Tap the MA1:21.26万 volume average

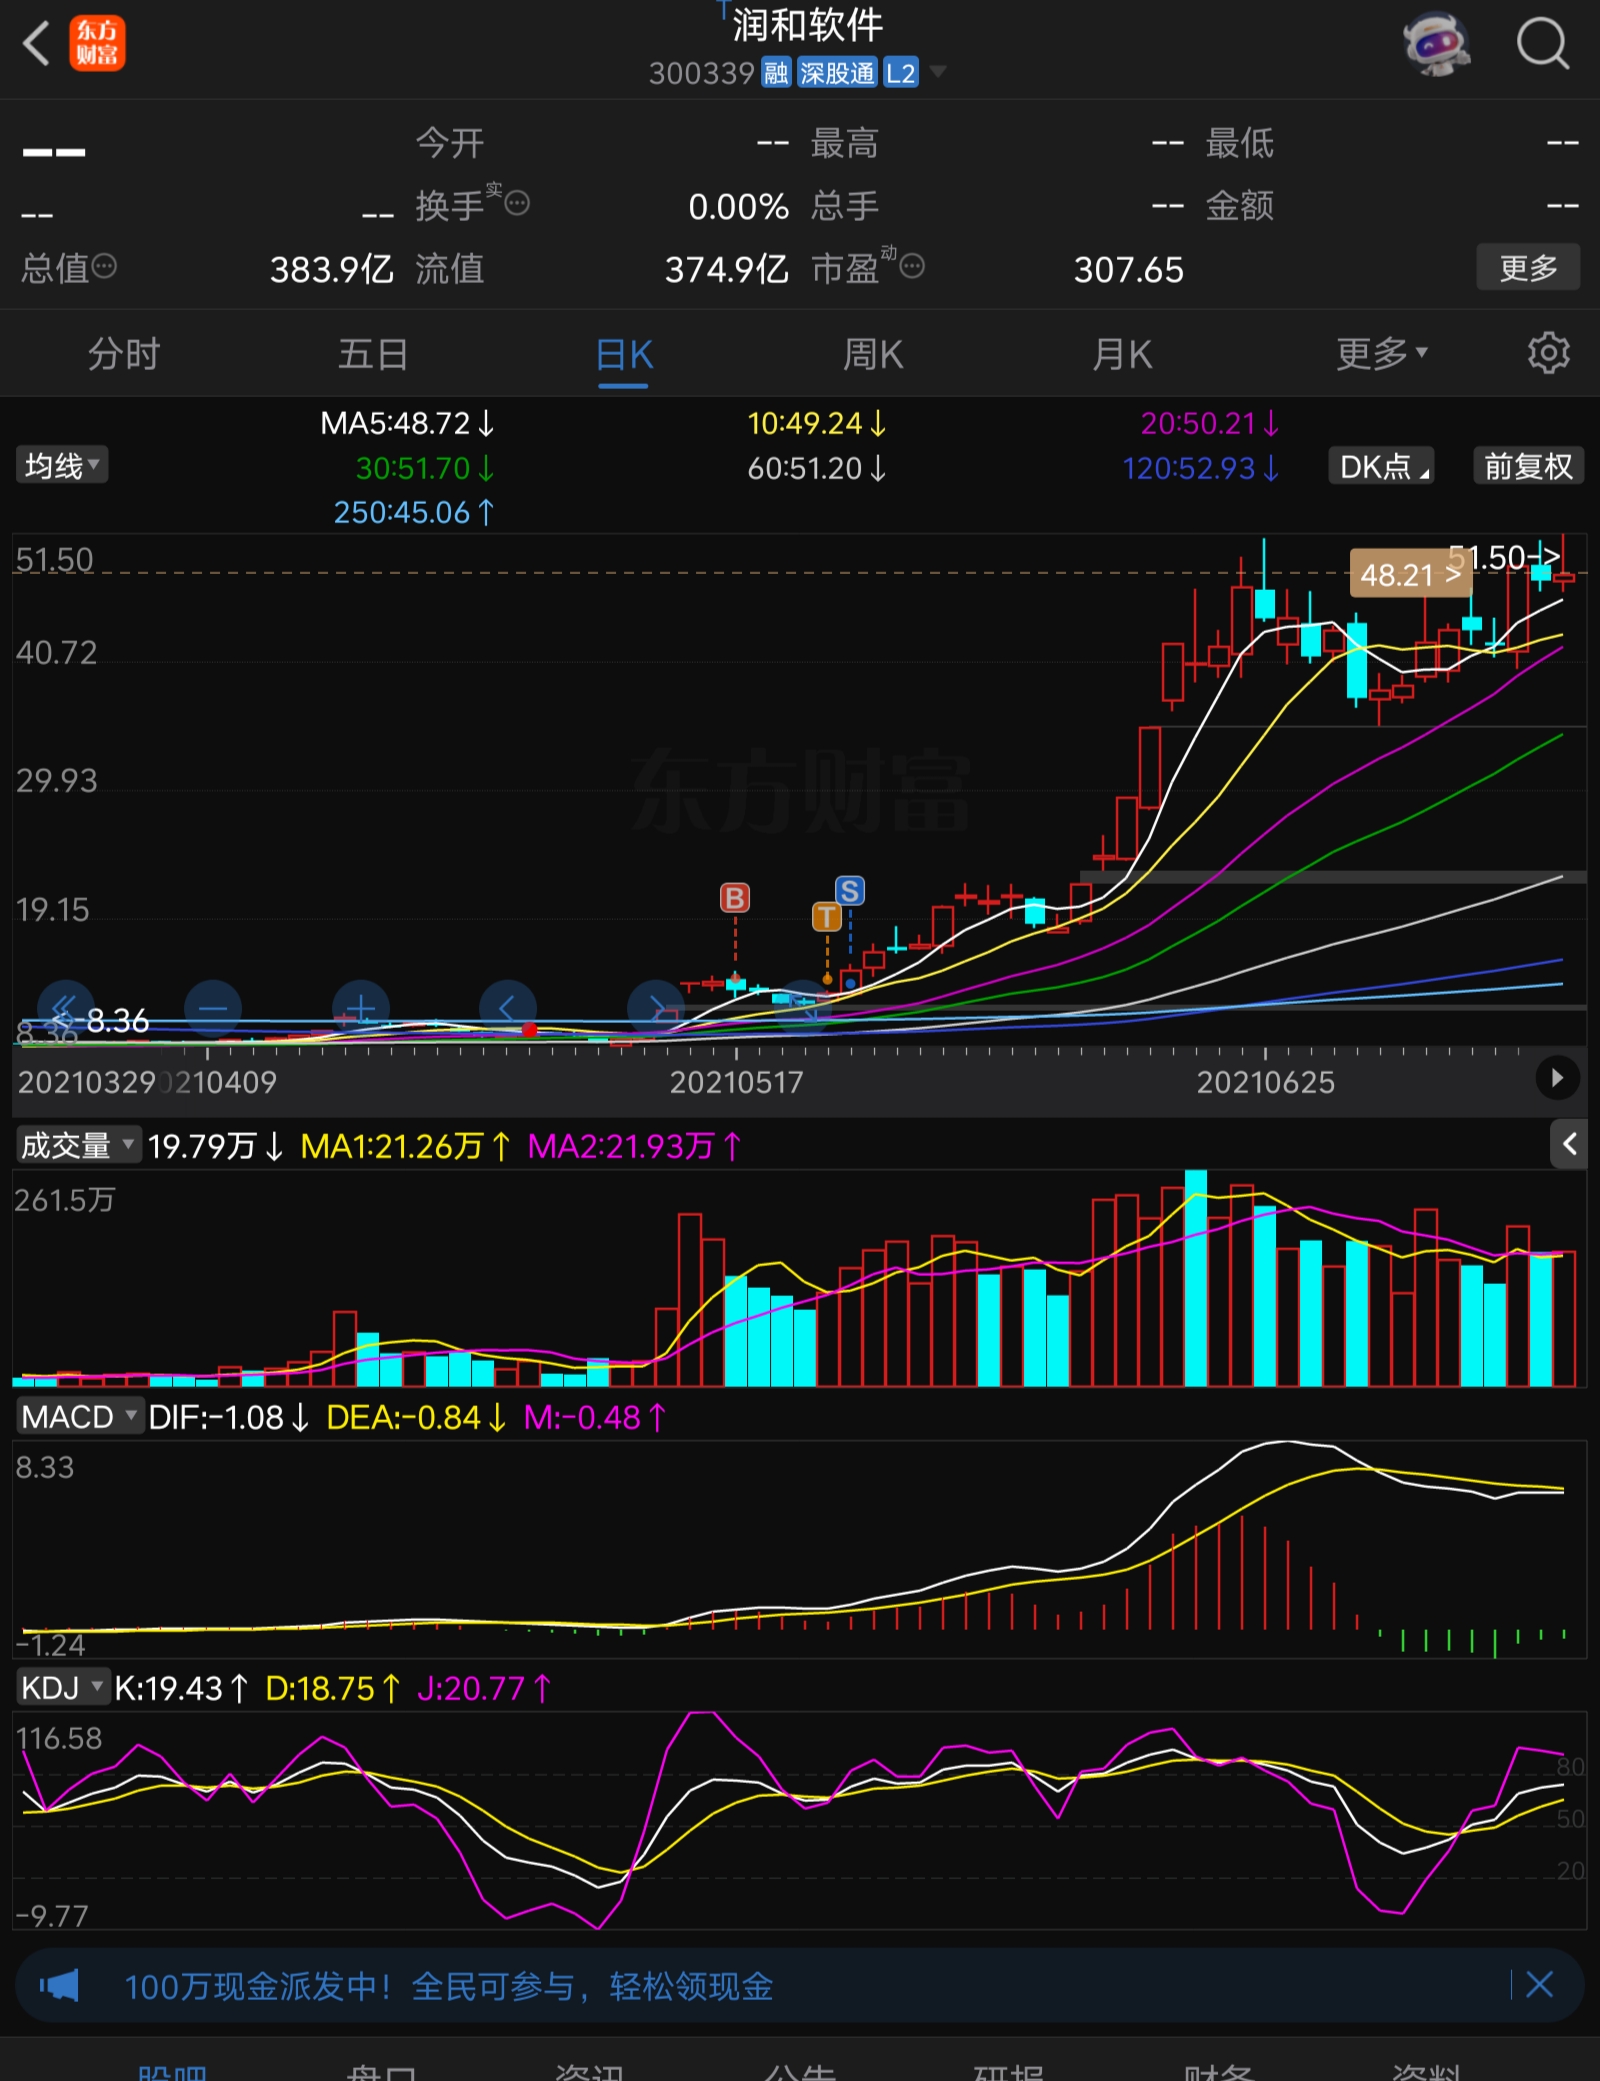406,1145
